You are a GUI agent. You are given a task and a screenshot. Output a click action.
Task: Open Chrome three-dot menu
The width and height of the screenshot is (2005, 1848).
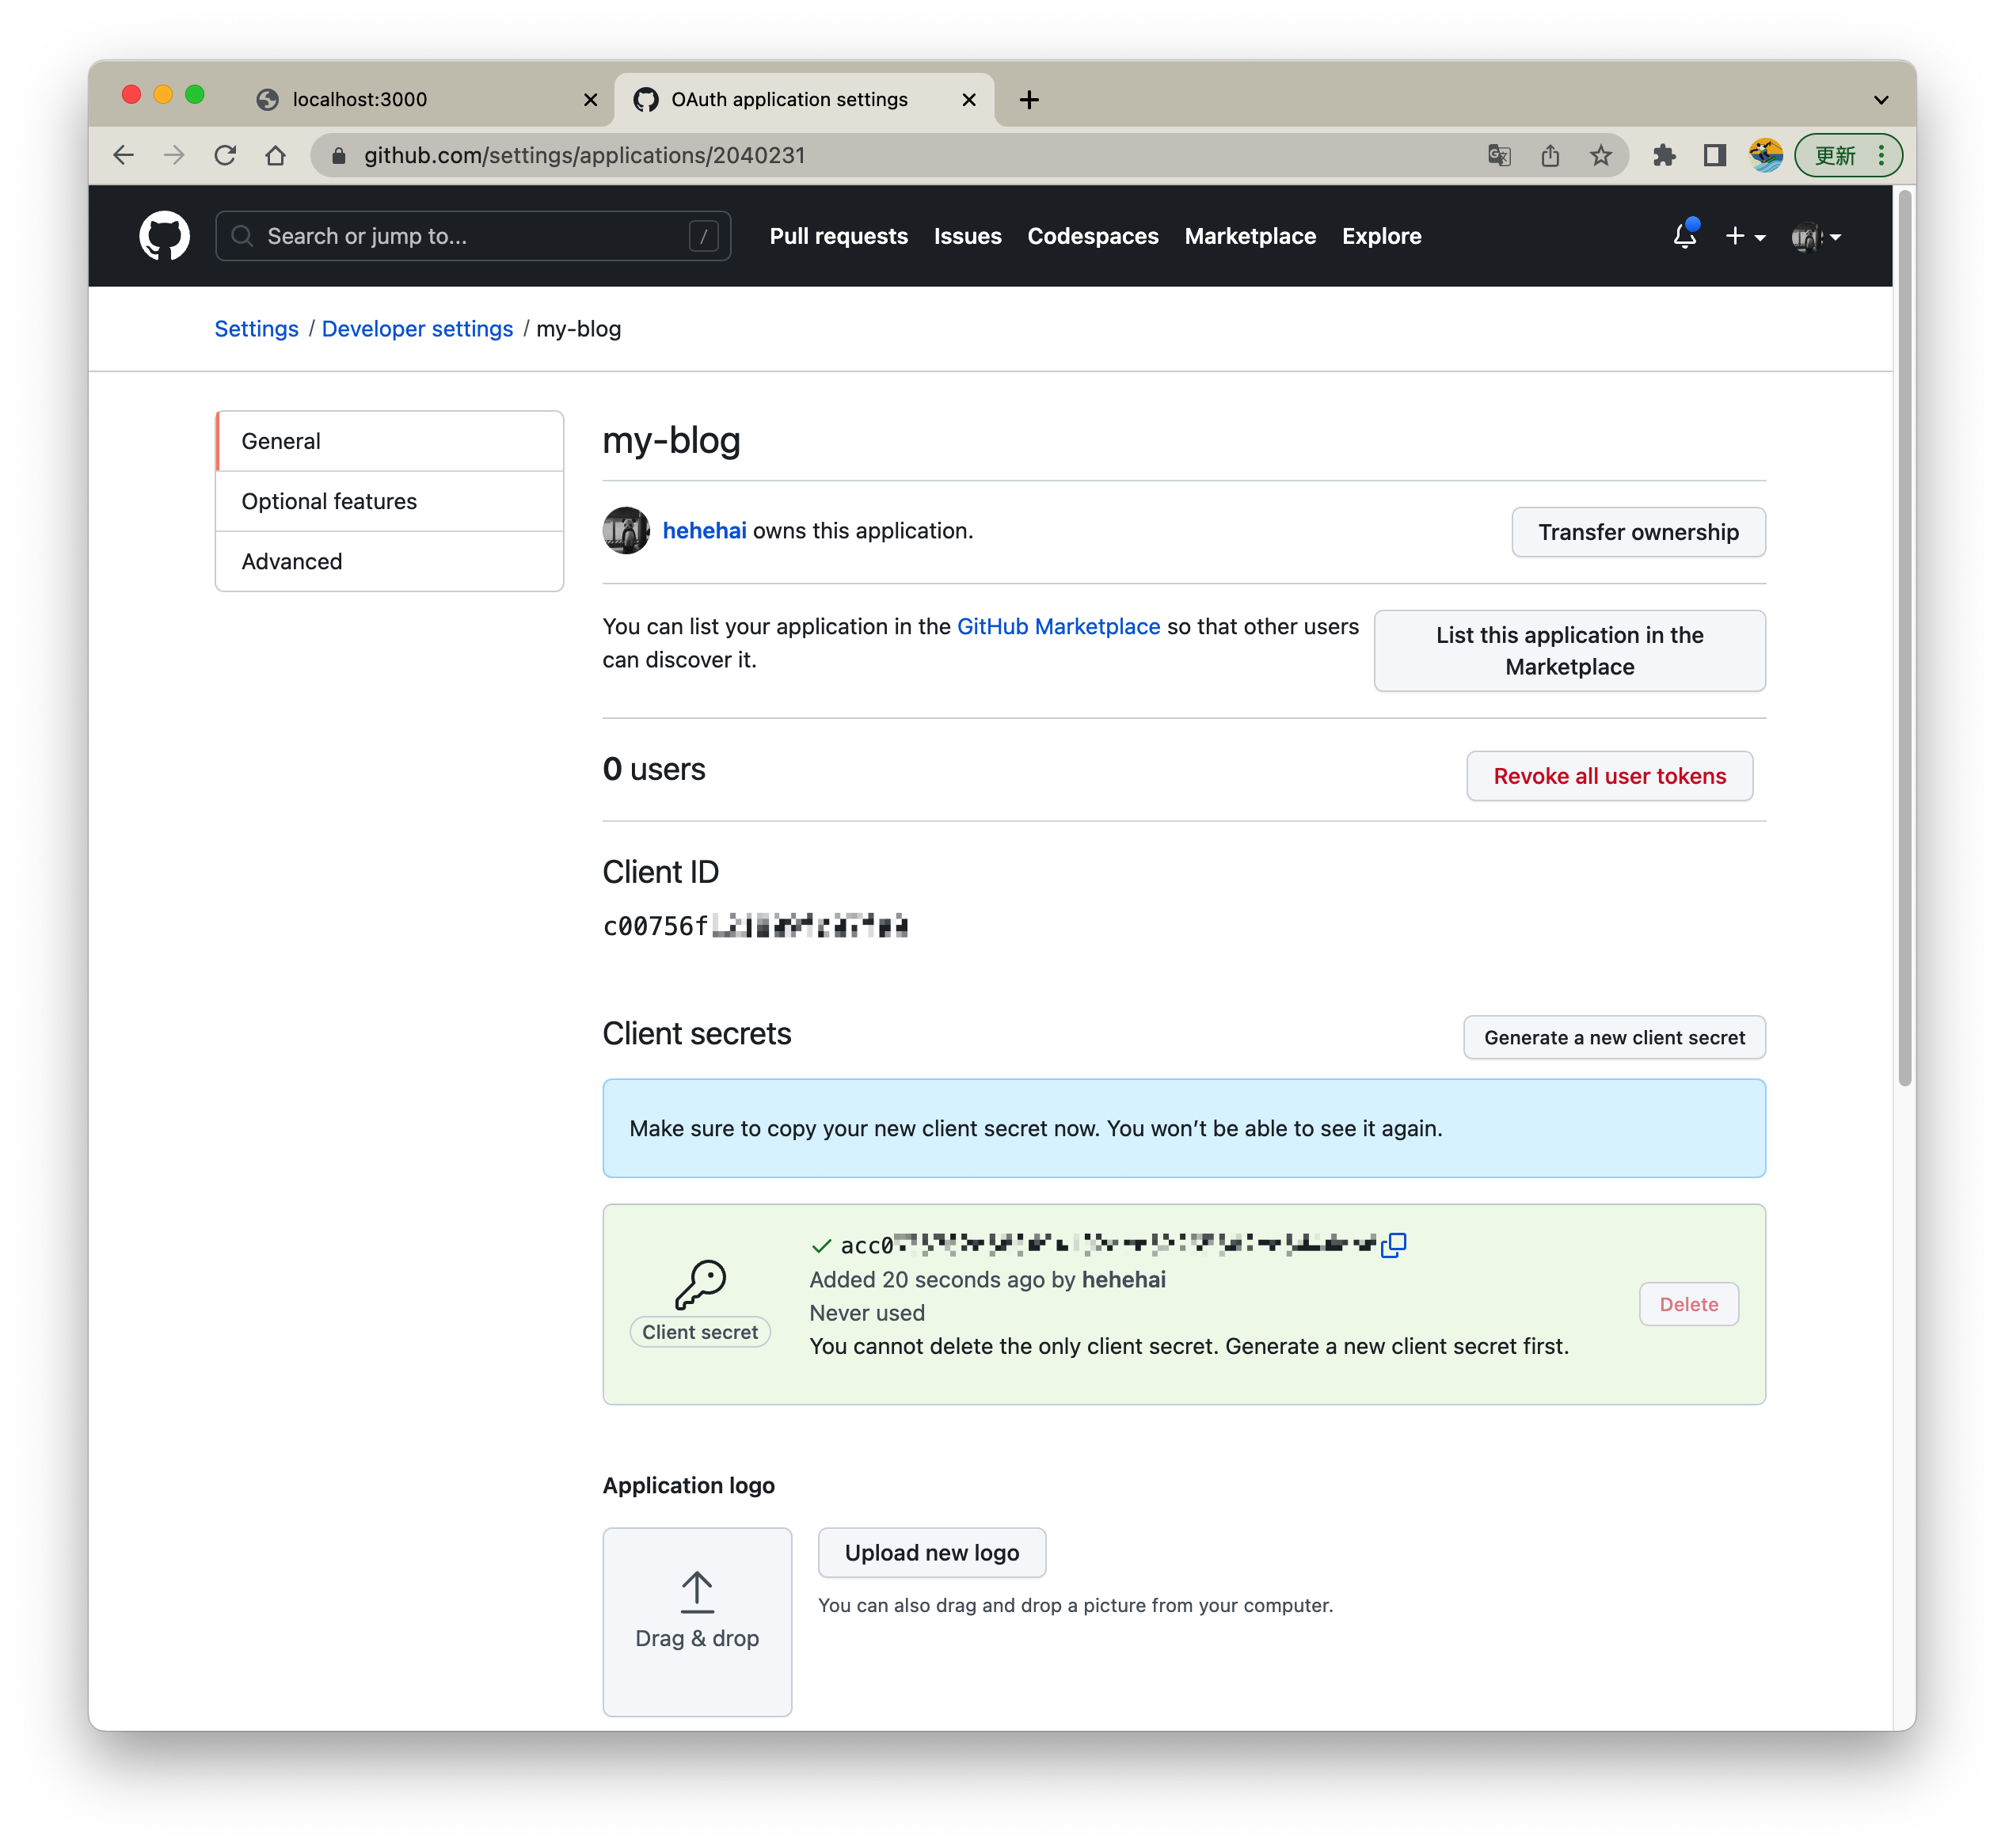[1881, 155]
